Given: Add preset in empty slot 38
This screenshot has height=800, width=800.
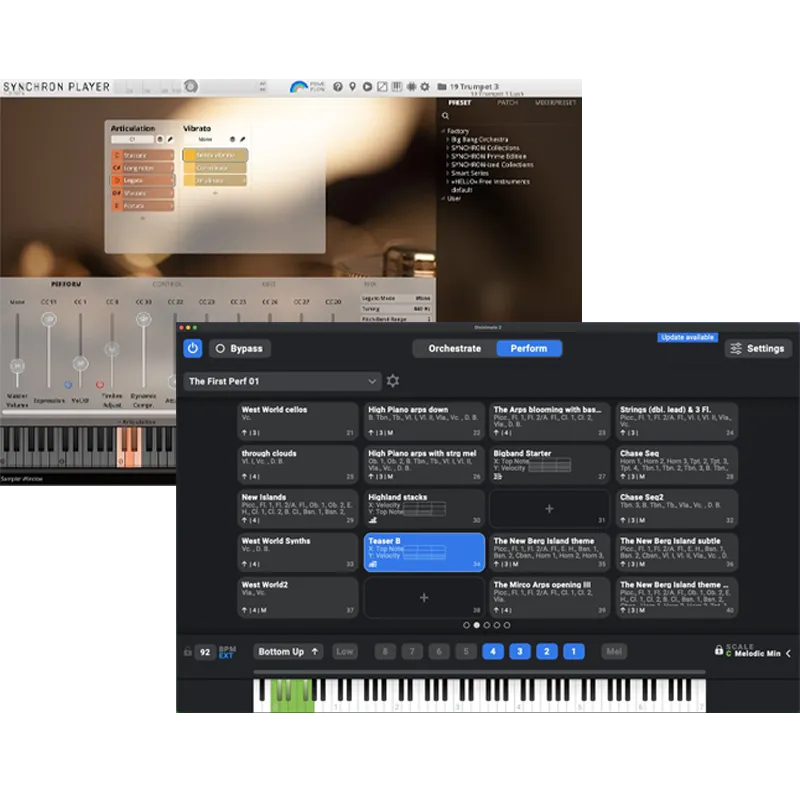Looking at the screenshot, I should click(424, 597).
